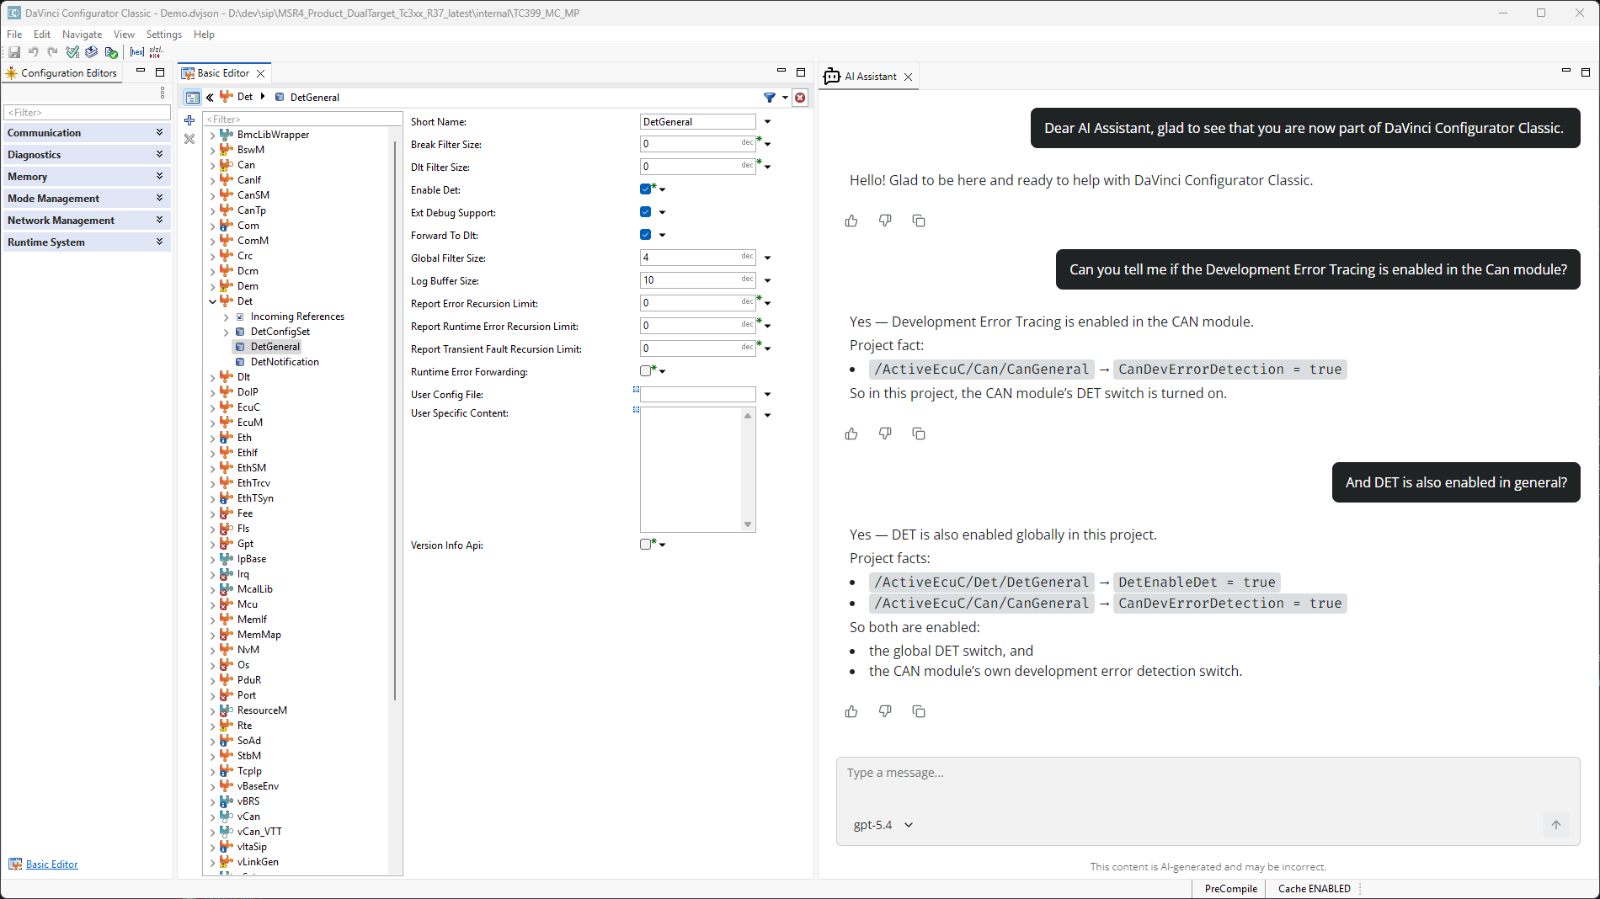Image resolution: width=1600 pixels, height=899 pixels.
Task: Uncheck the Enable Det checkbox
Action: click(646, 189)
